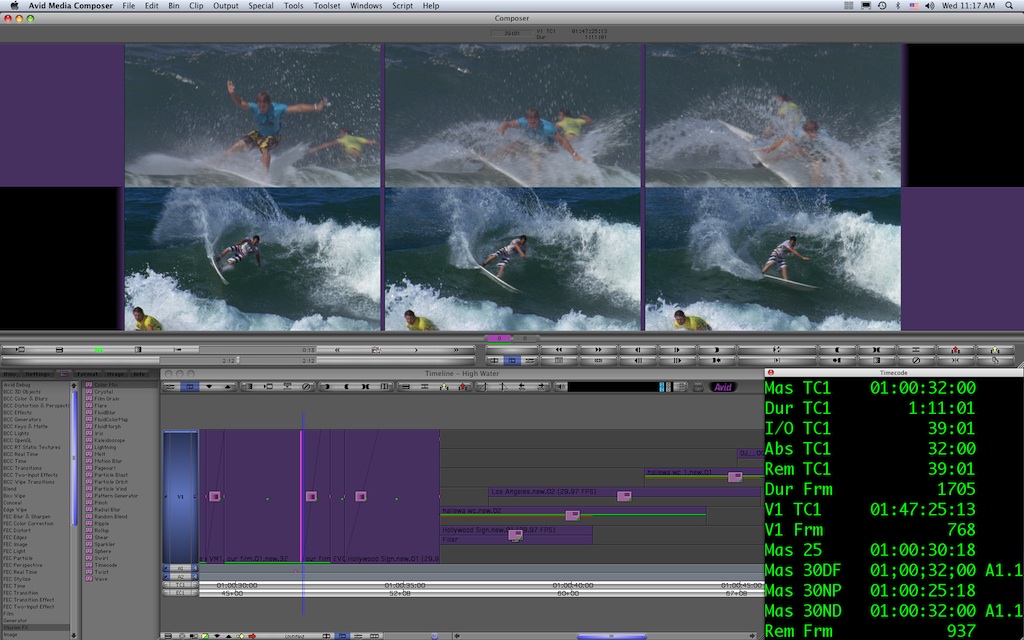Image resolution: width=1024 pixels, height=640 pixels.
Task: Select the Blend effect category
Action: [x=10, y=488]
